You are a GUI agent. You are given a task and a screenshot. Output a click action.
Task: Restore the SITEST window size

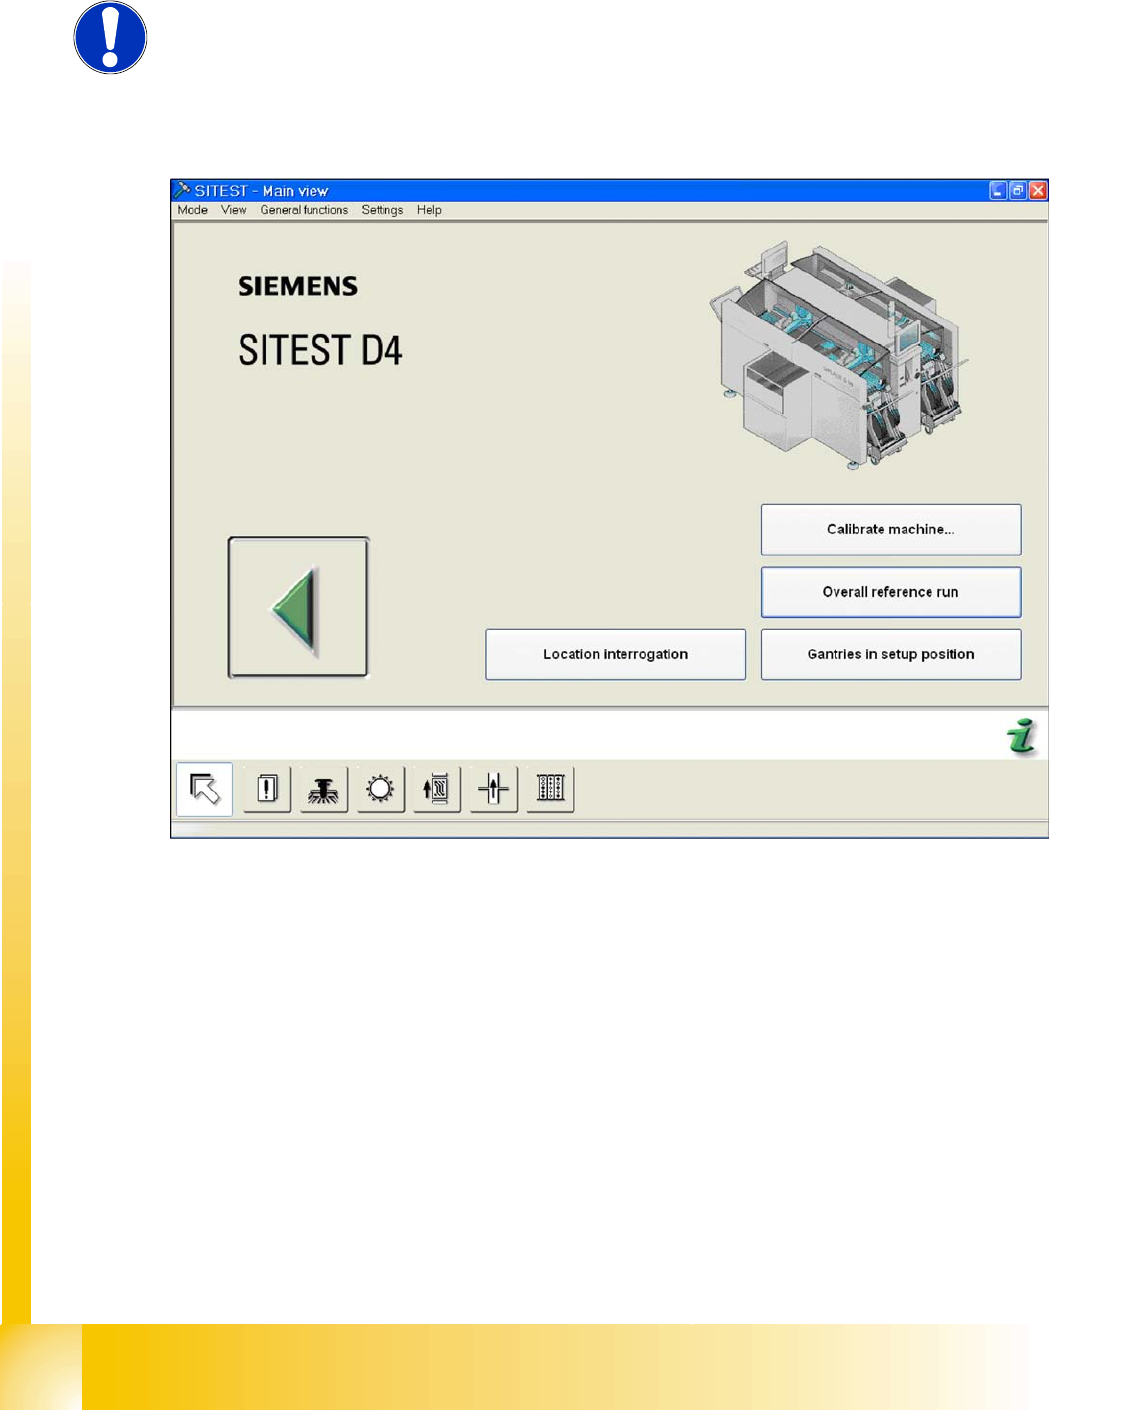coord(1018,190)
